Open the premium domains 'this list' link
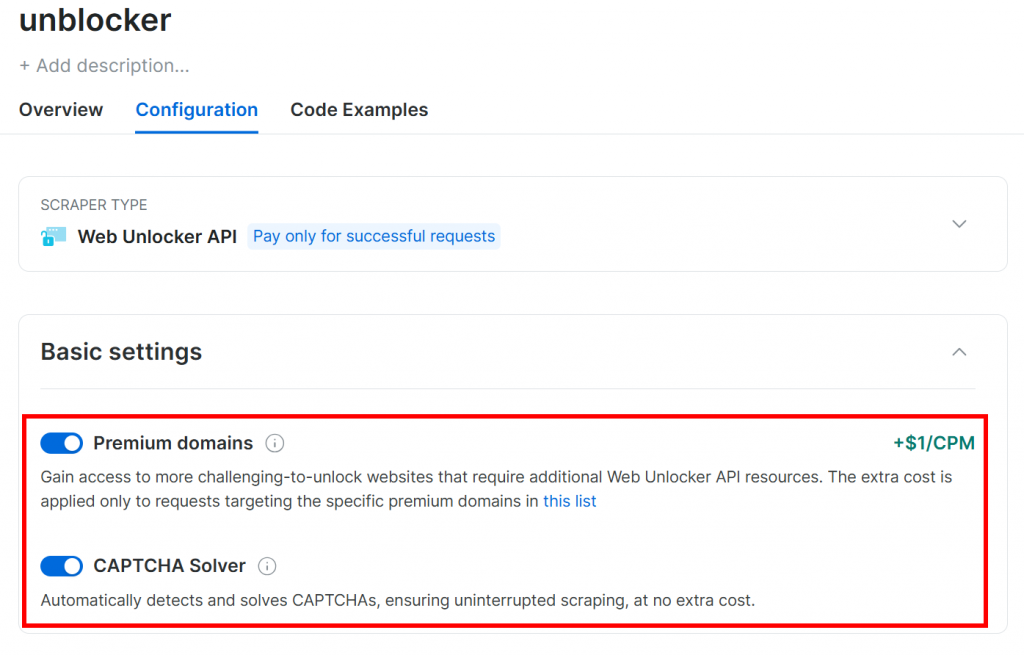This screenshot has height=655, width=1024. pos(569,501)
